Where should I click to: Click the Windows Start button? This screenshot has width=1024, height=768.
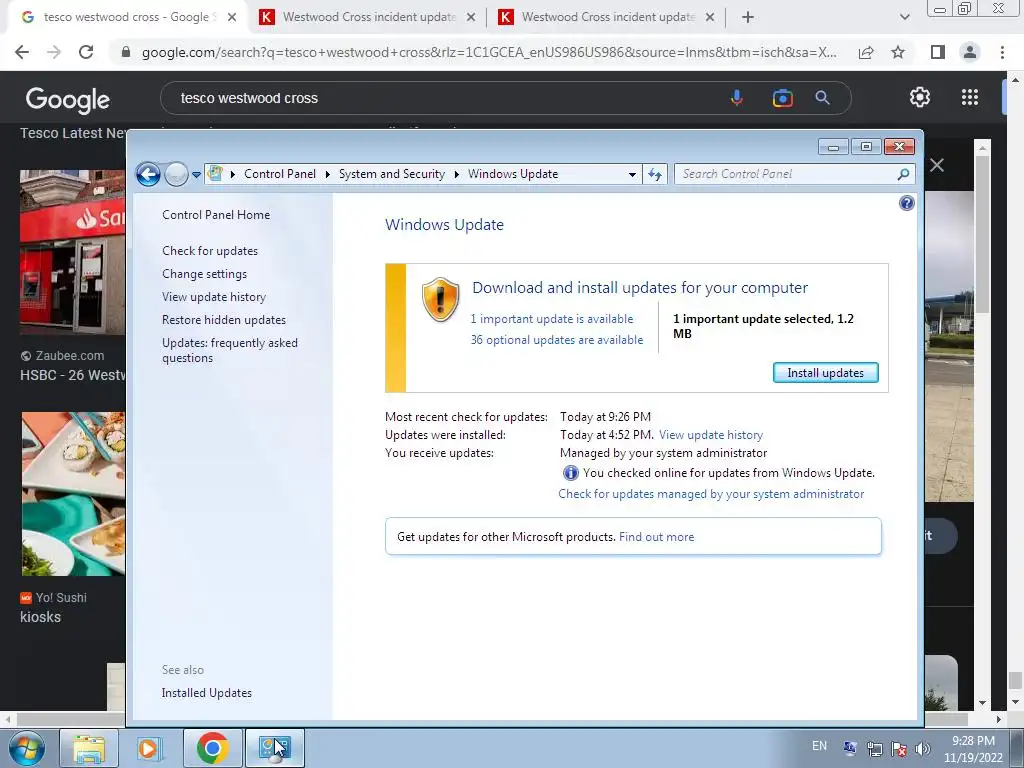(26, 748)
